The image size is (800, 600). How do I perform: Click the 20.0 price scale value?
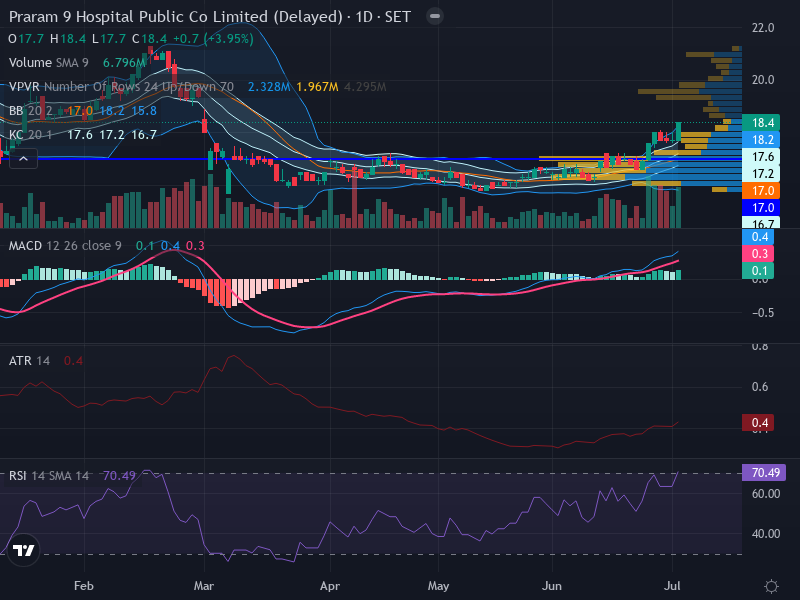click(763, 80)
